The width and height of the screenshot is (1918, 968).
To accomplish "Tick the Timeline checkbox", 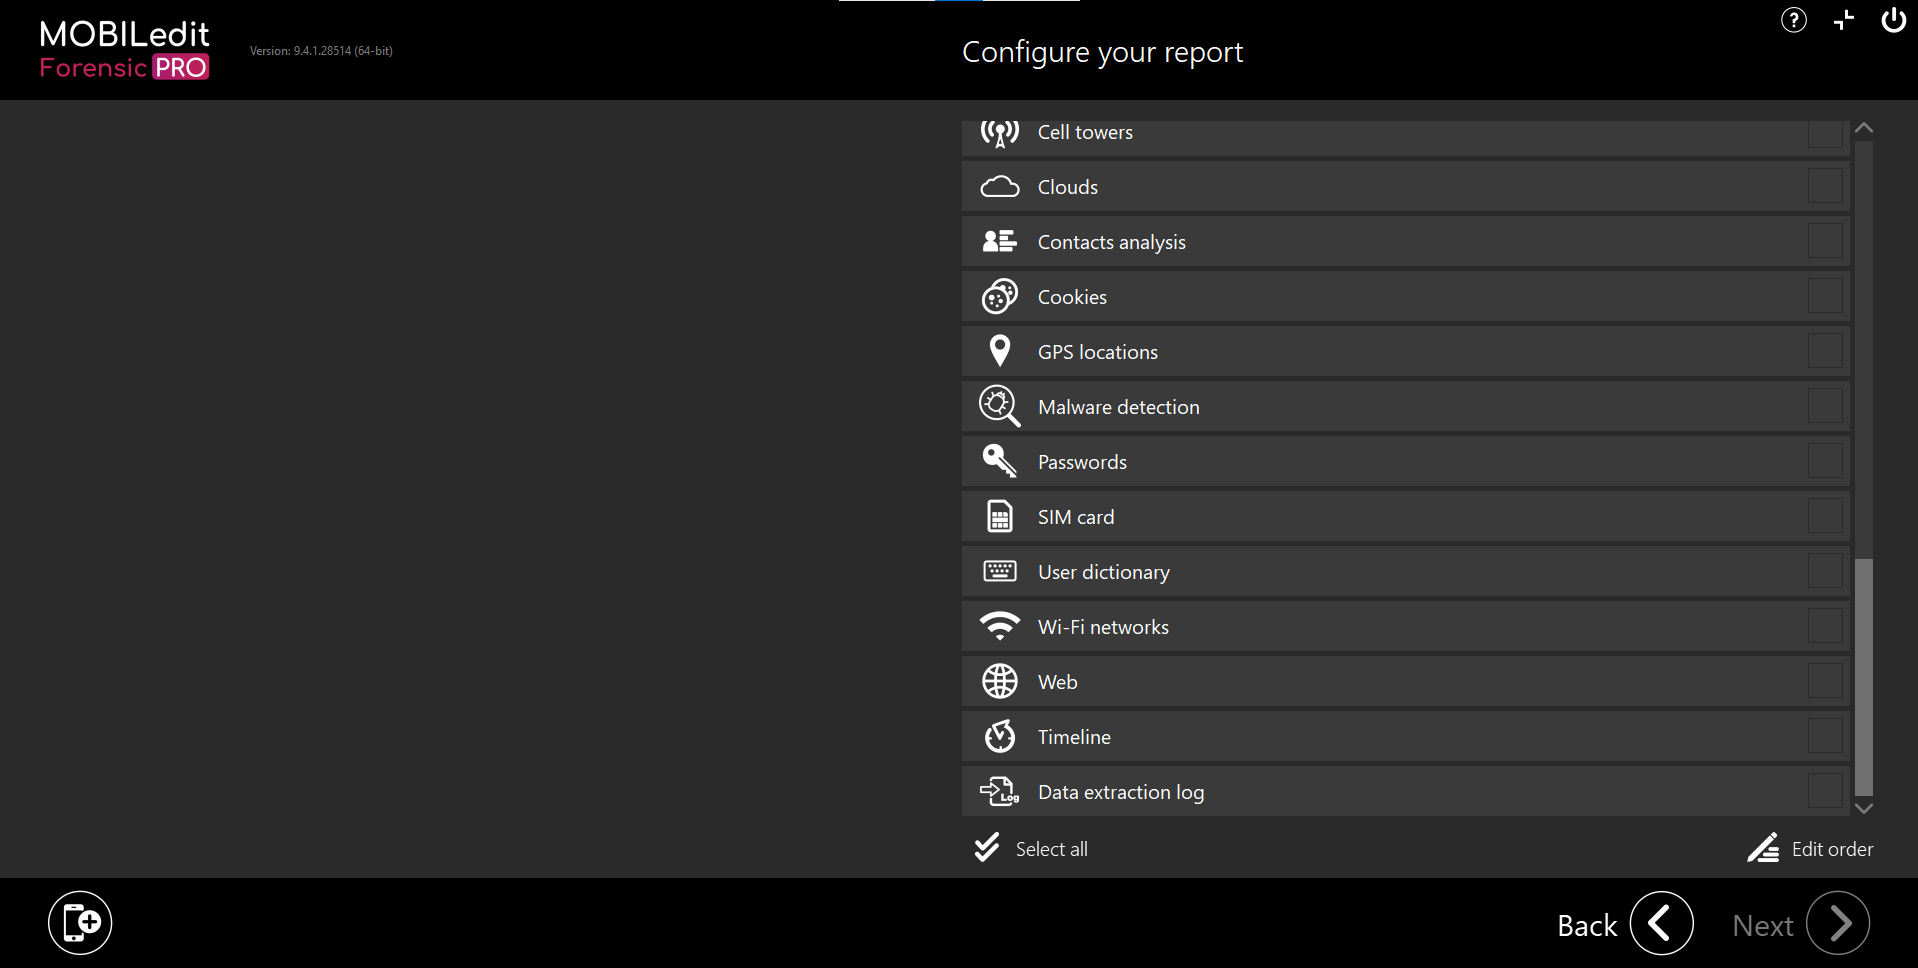I will (1824, 736).
